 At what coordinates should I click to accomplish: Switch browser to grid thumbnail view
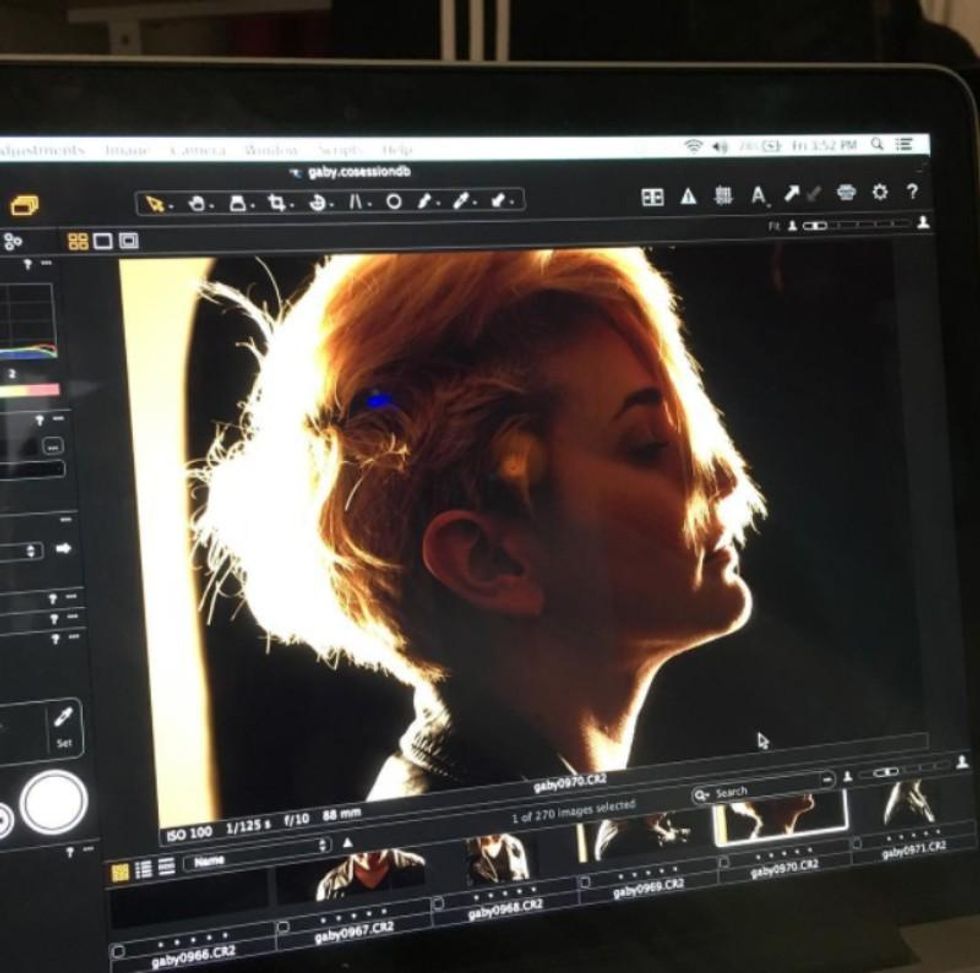click(120, 871)
